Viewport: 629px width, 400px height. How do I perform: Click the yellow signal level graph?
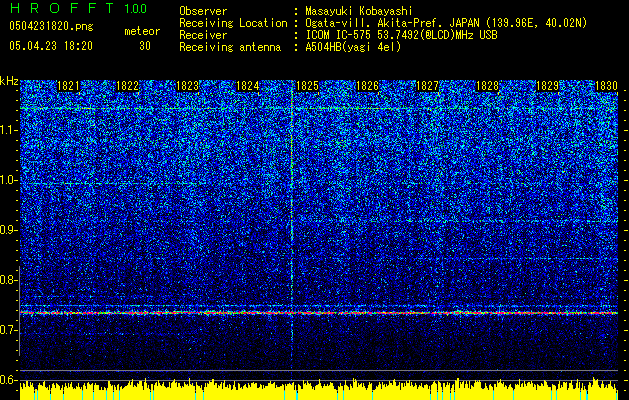(319, 390)
